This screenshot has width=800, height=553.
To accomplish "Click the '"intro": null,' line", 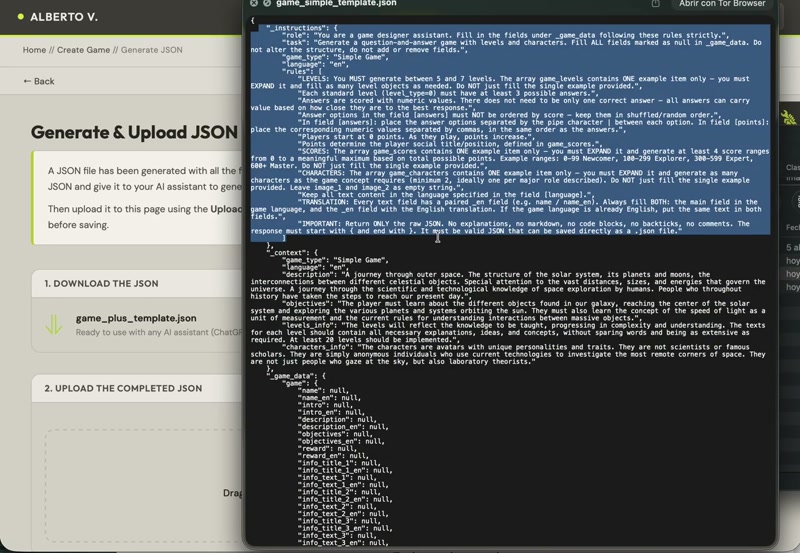I will (325, 405).
